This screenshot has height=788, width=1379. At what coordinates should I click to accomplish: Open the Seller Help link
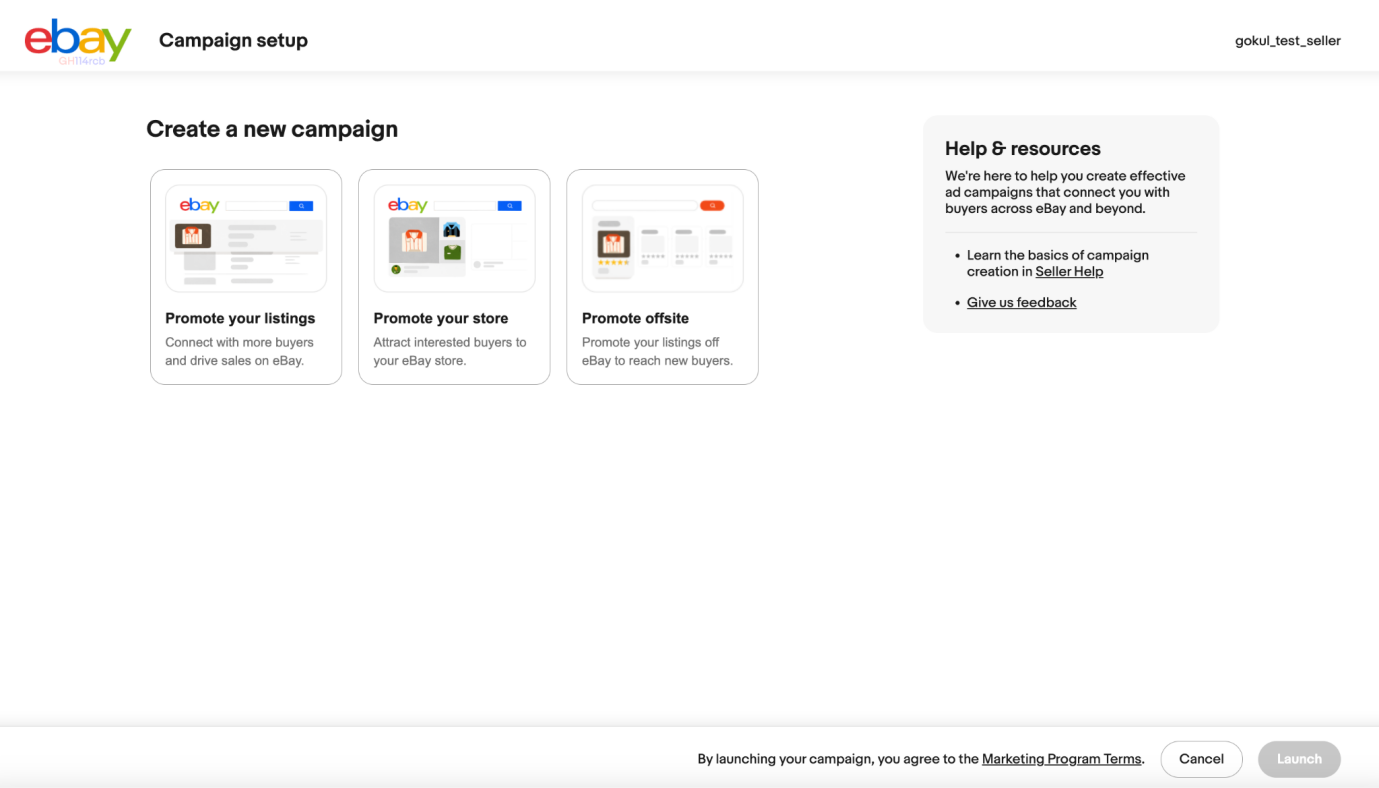click(1069, 272)
